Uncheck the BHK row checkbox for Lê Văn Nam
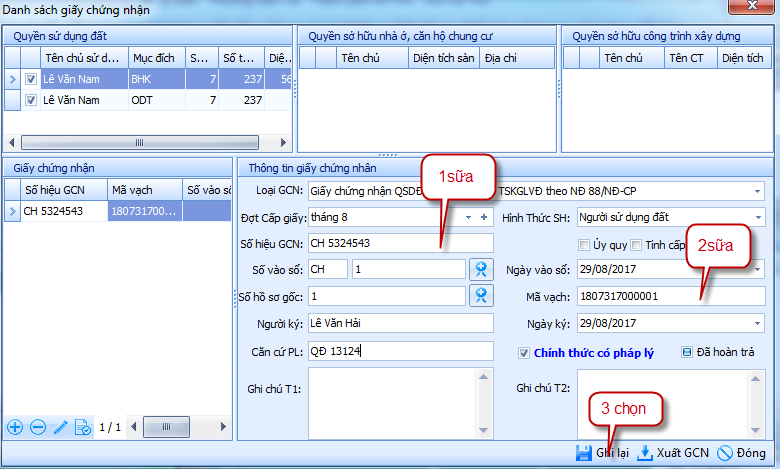 31,79
